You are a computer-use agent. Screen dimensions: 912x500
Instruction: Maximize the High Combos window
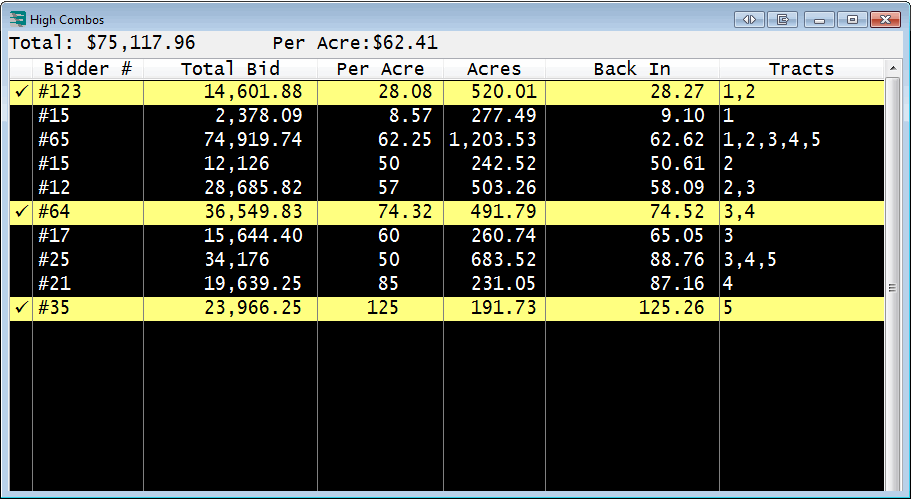pyautogui.click(x=851, y=19)
